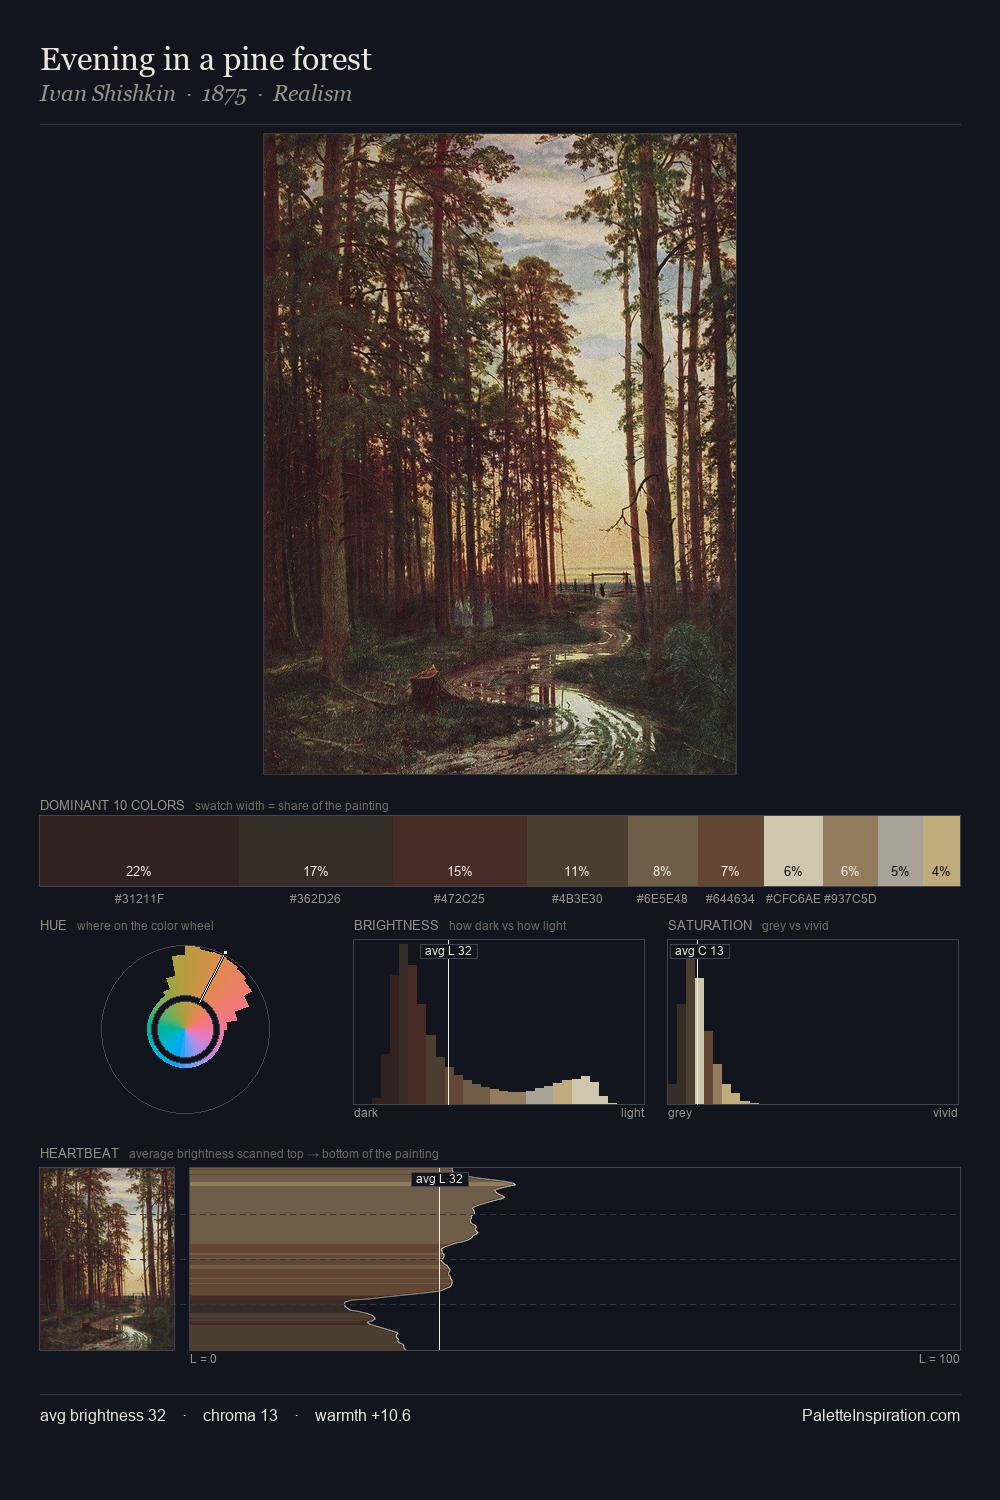The height and width of the screenshot is (1500, 1000).
Task: Click the HEARTBEAT section heading
Action: click(79, 1153)
